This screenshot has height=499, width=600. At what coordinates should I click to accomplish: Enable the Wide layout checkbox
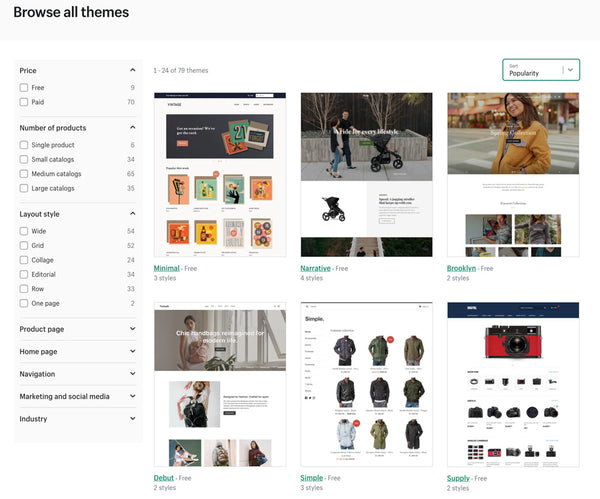tap(24, 231)
